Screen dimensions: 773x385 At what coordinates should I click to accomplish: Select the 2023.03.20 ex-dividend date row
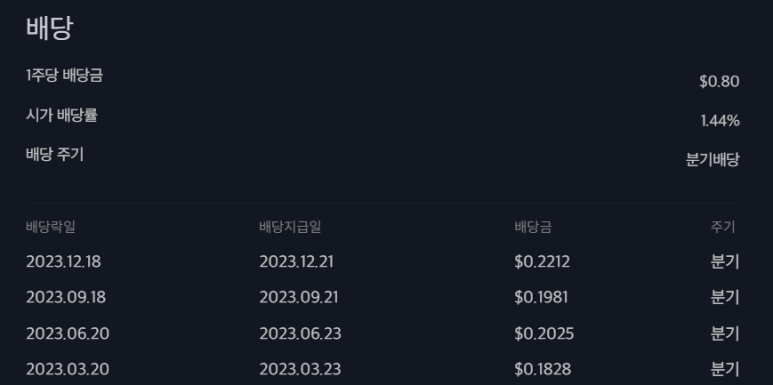(x=383, y=369)
